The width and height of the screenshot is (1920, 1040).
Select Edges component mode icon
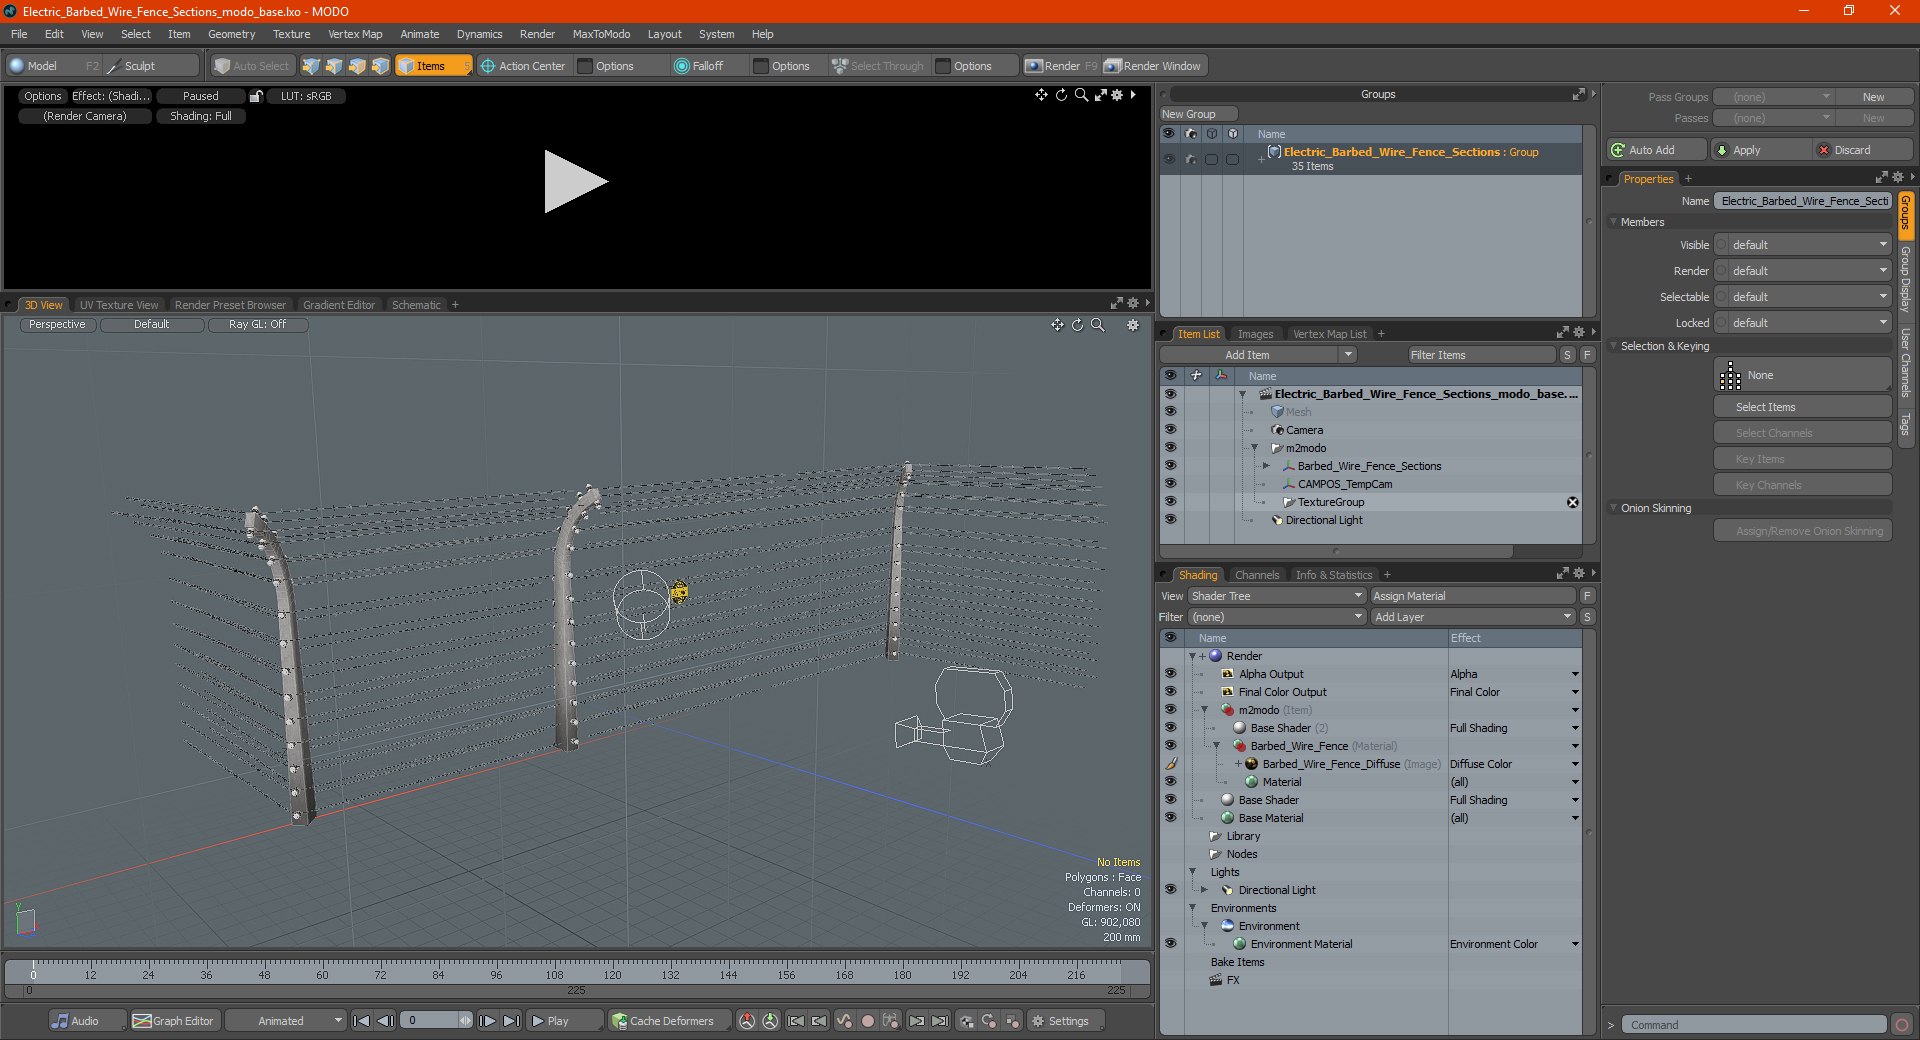[x=334, y=66]
